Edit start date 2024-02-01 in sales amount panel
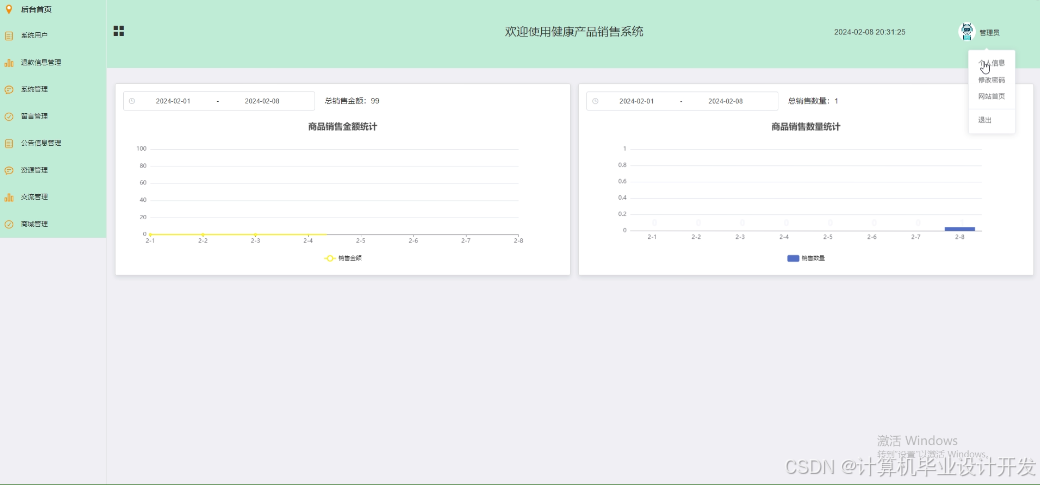 [172, 102]
